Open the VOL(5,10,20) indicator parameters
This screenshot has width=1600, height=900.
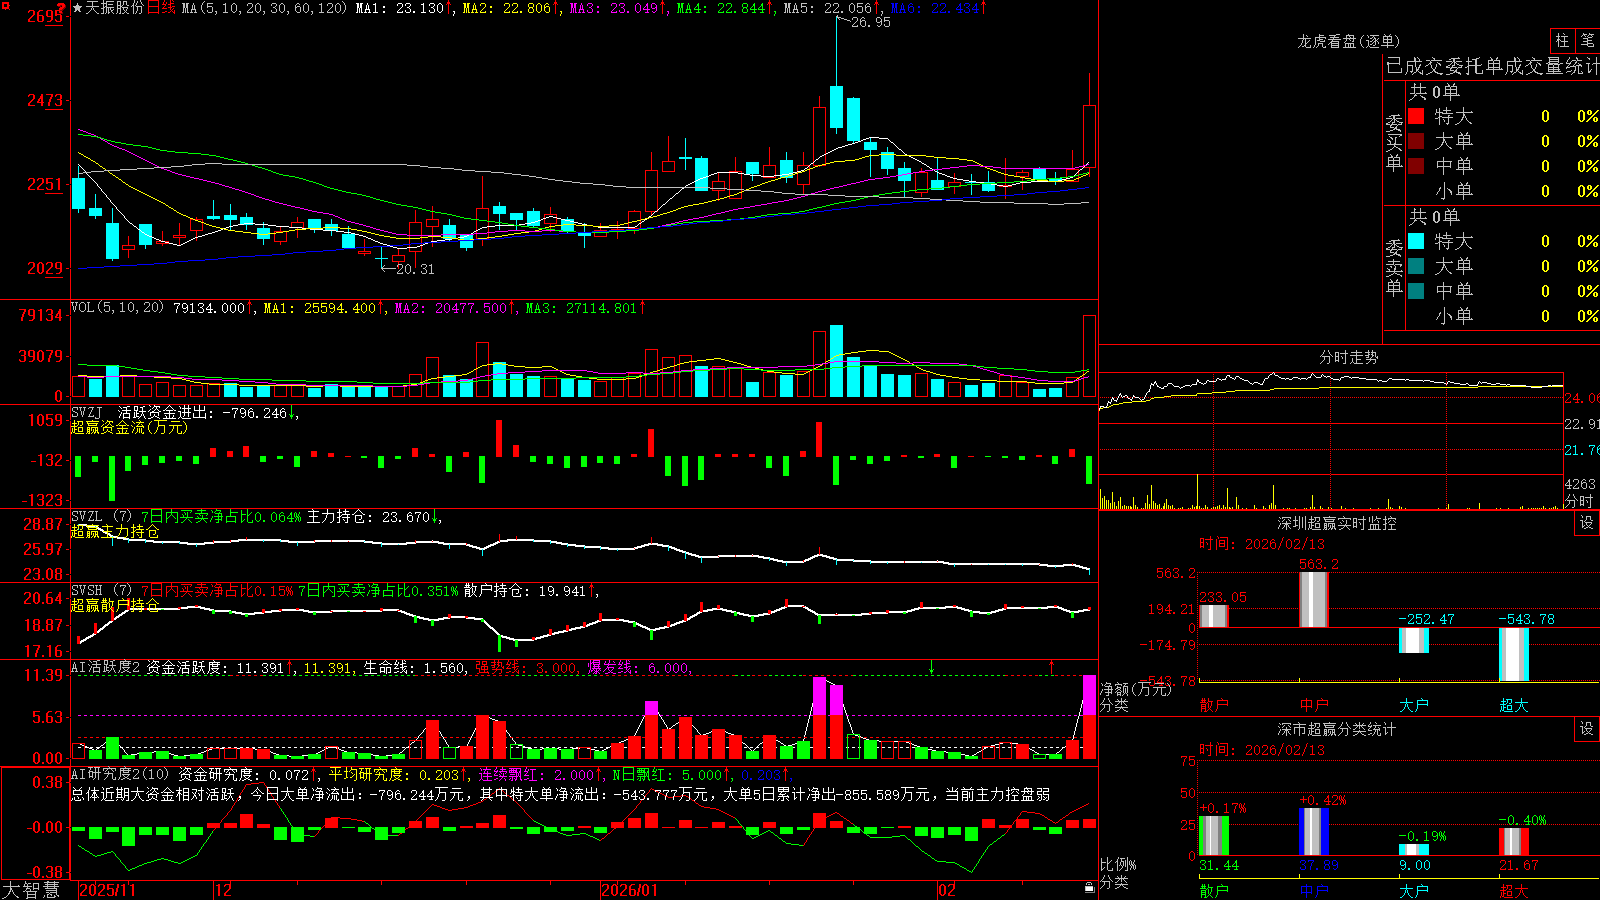[117, 308]
